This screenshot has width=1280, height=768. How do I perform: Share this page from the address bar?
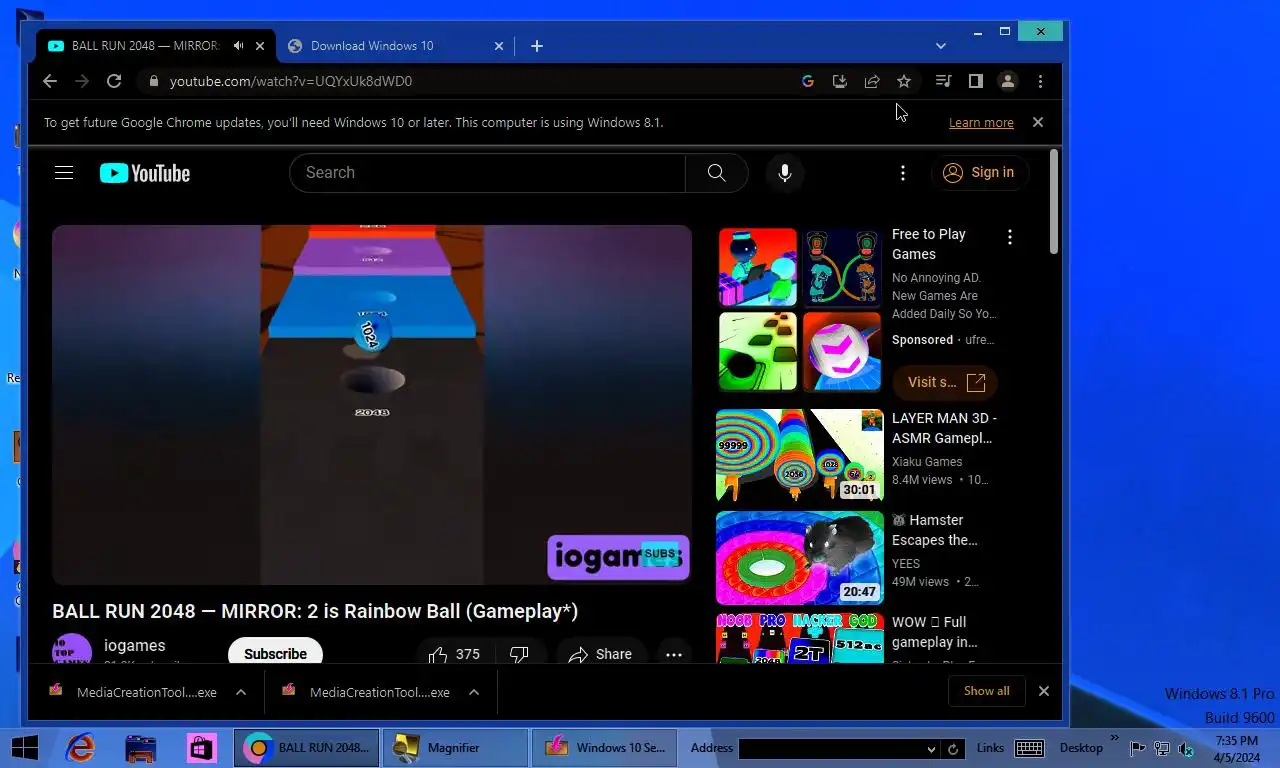pos(872,81)
